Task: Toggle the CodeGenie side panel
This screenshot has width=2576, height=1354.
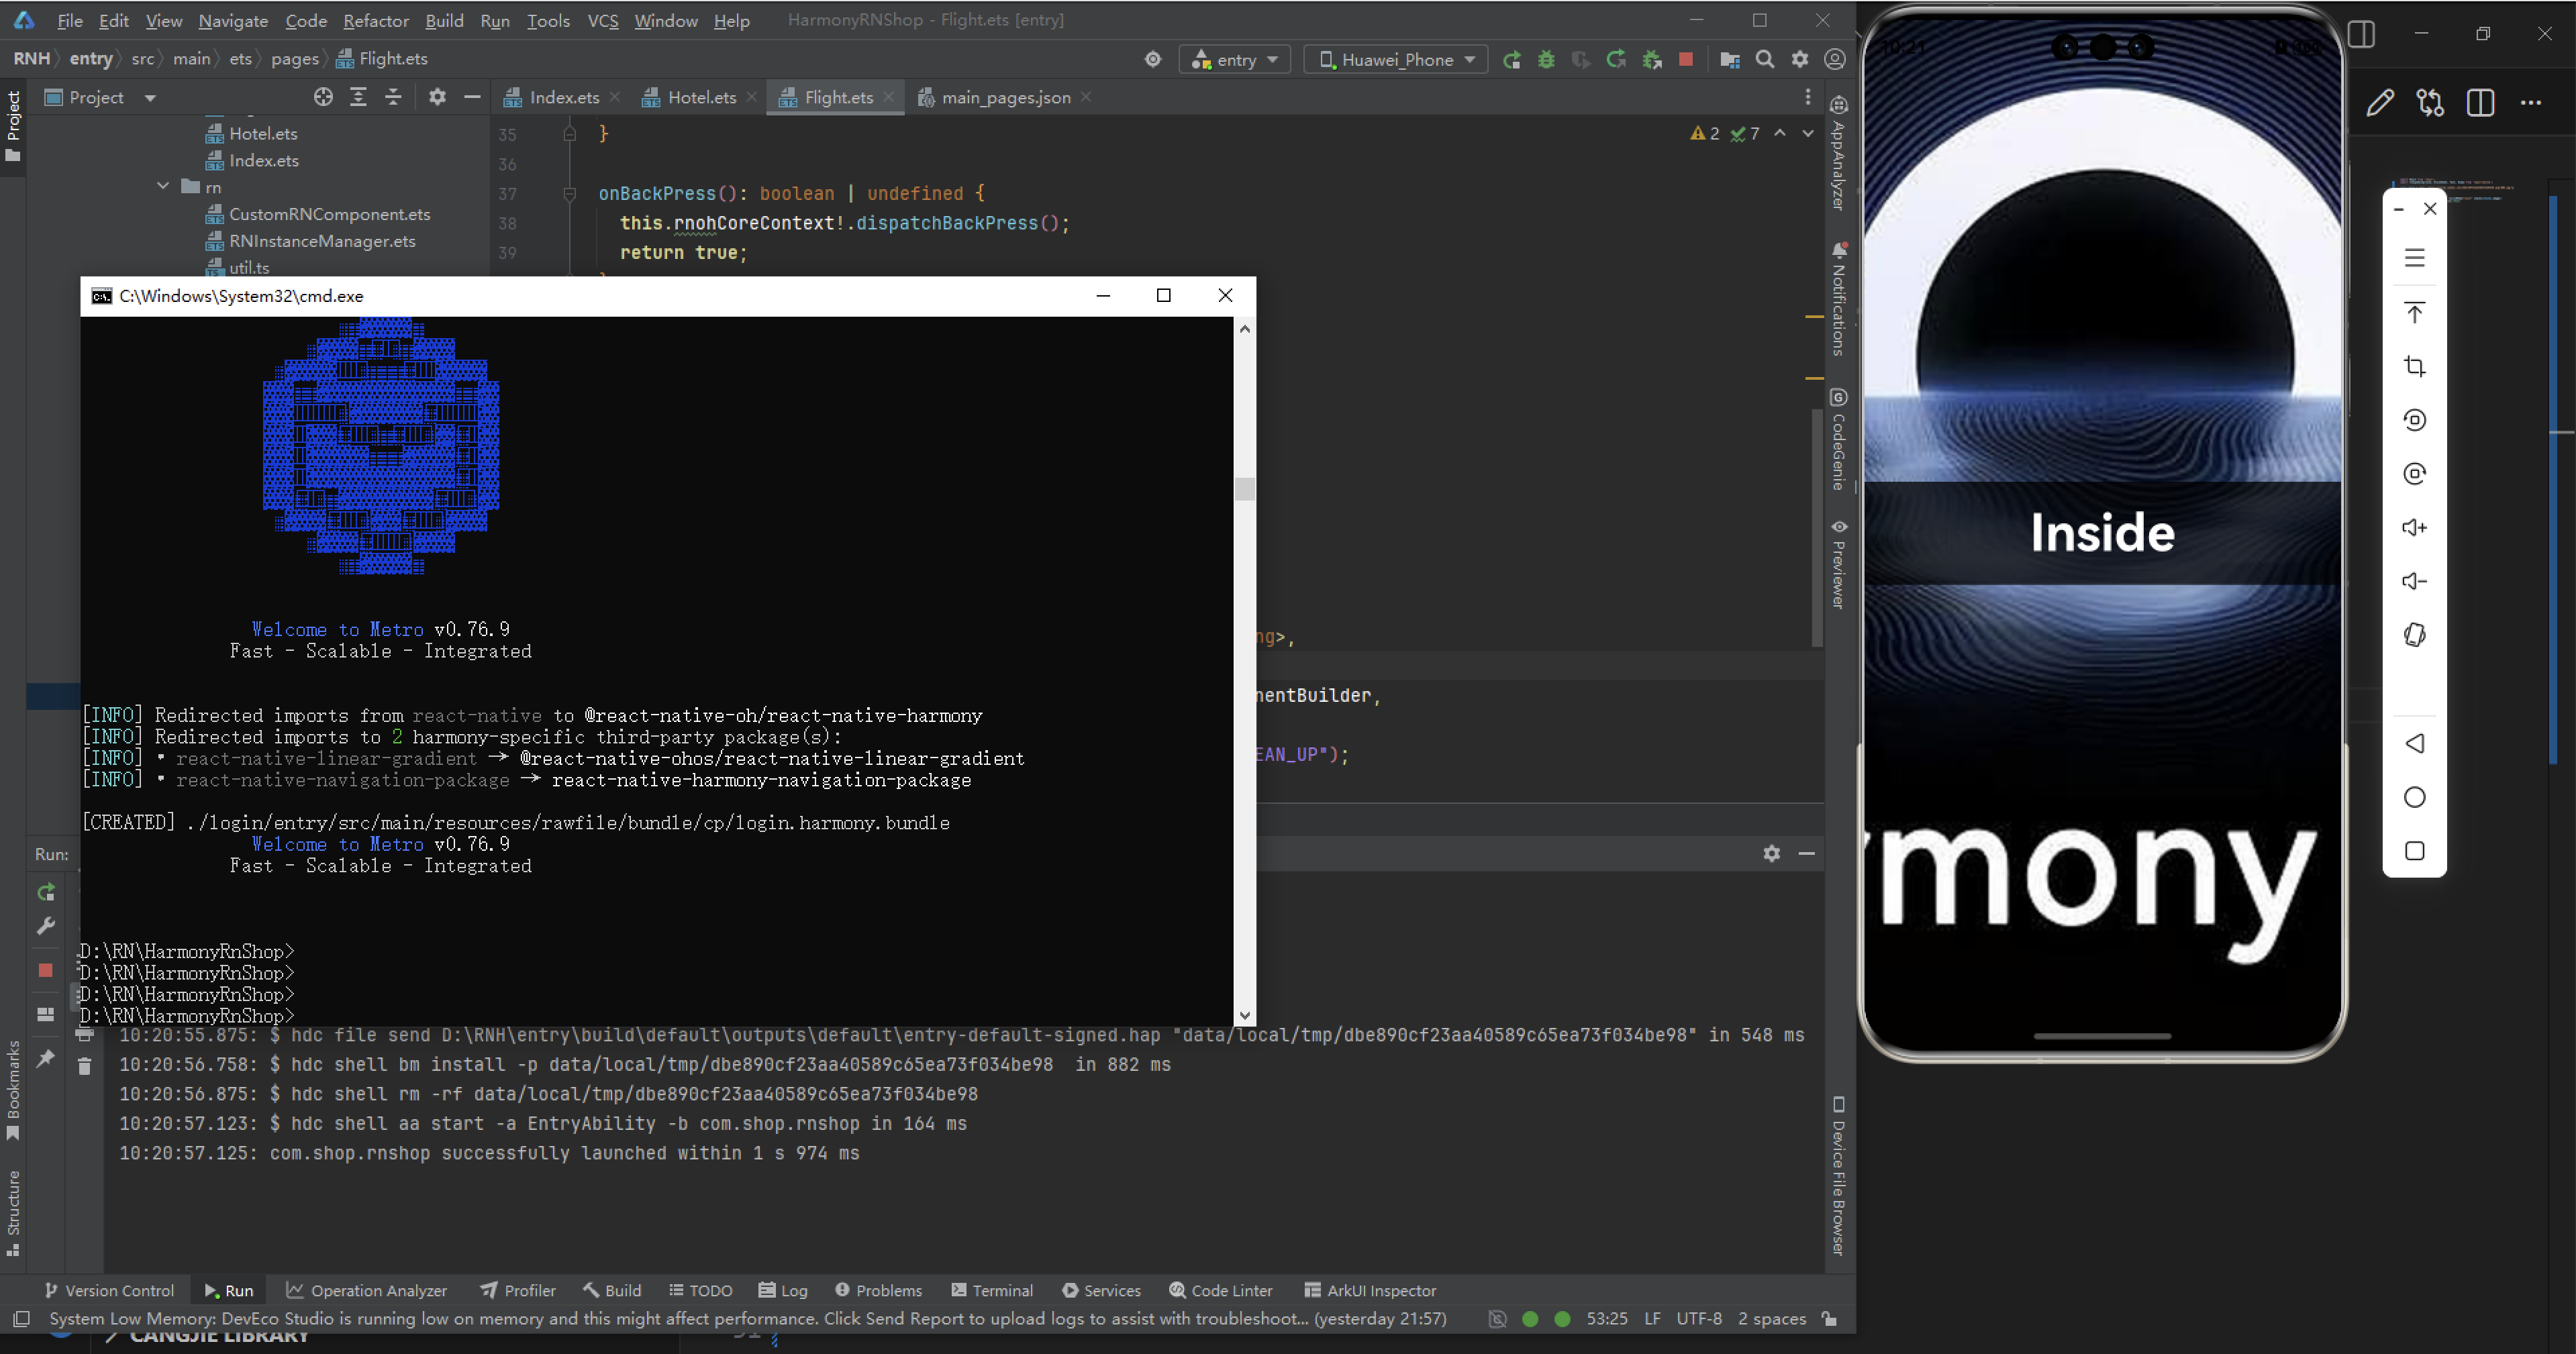Action: 1838,439
